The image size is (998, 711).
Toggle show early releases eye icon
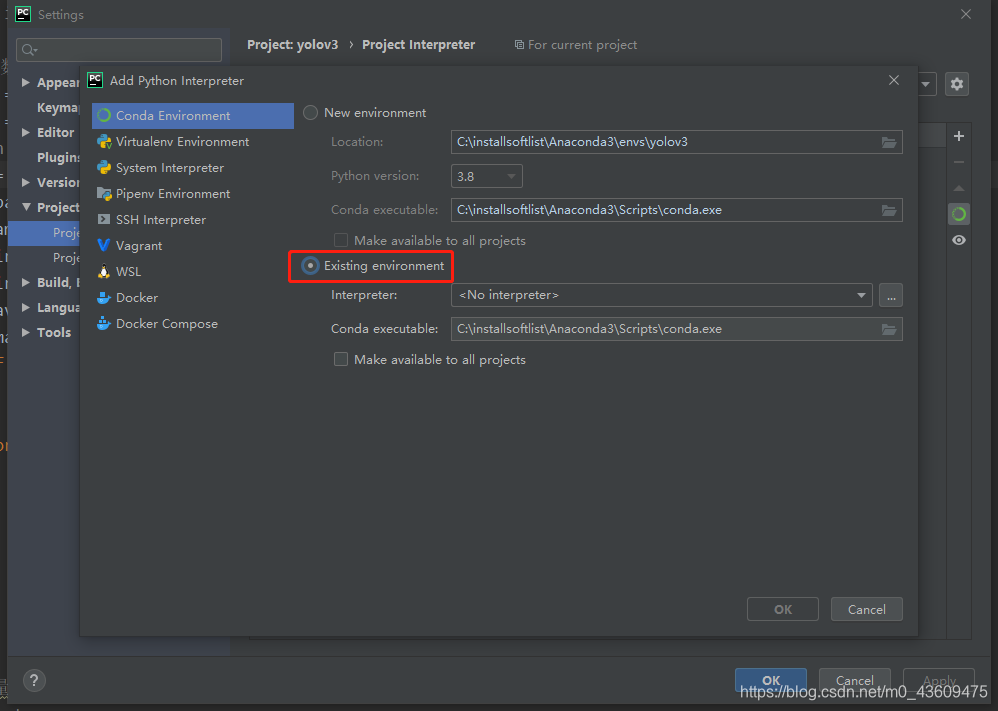[x=959, y=241]
